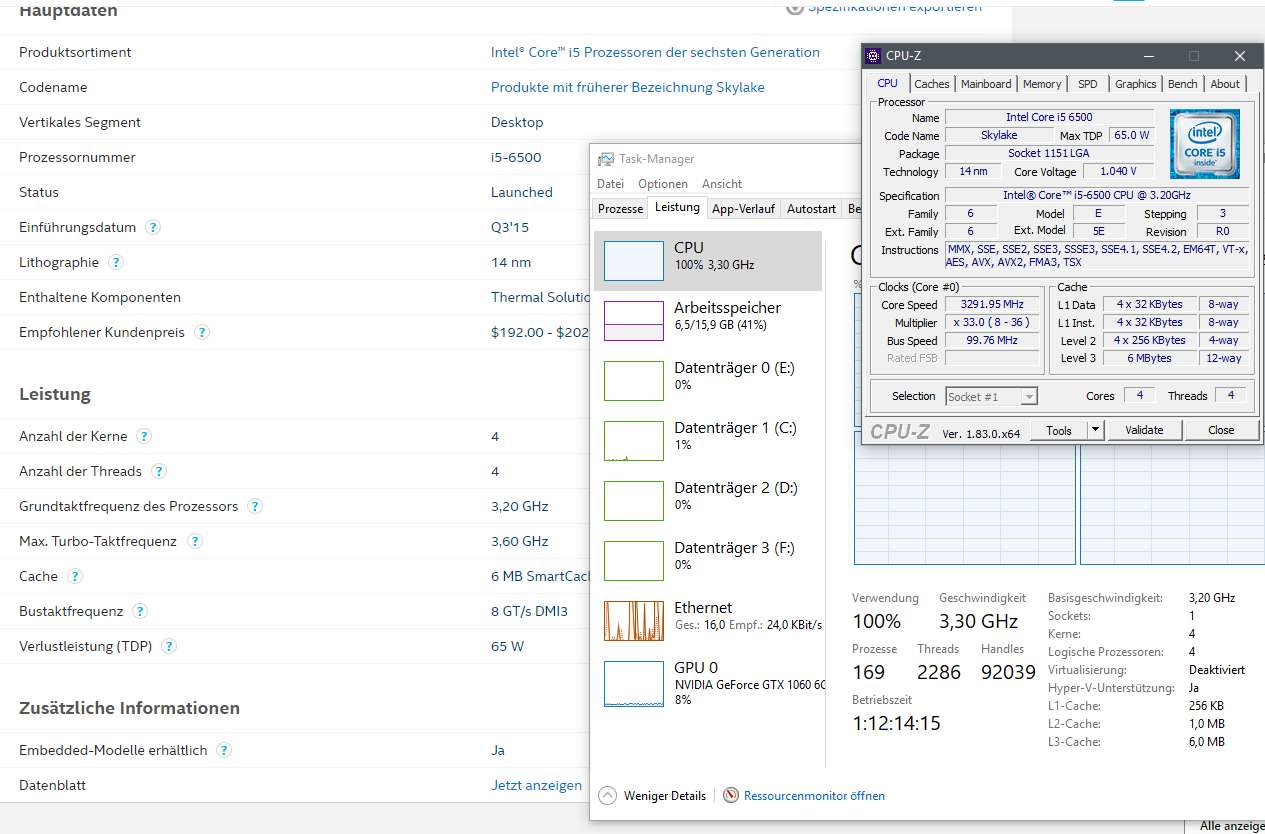Click the Weniger Details collapse arrow icon
Viewport: 1265px width, 834px height.
click(607, 796)
